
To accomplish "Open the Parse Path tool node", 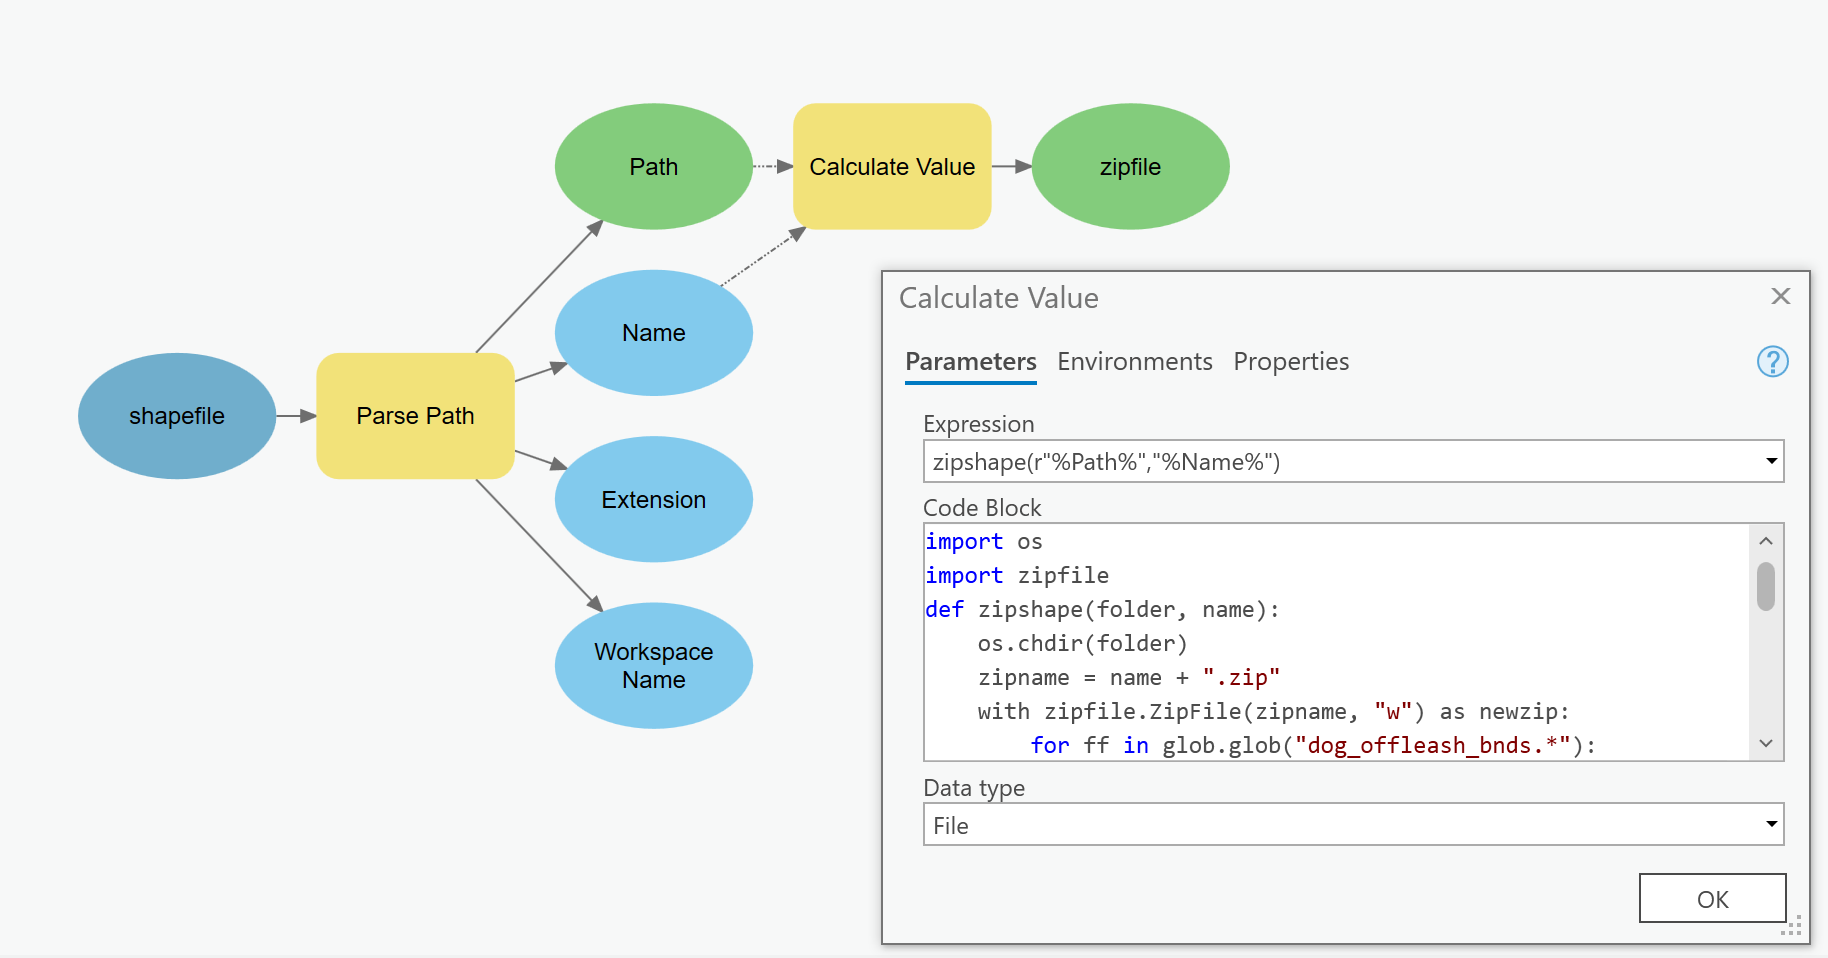I will click(414, 416).
